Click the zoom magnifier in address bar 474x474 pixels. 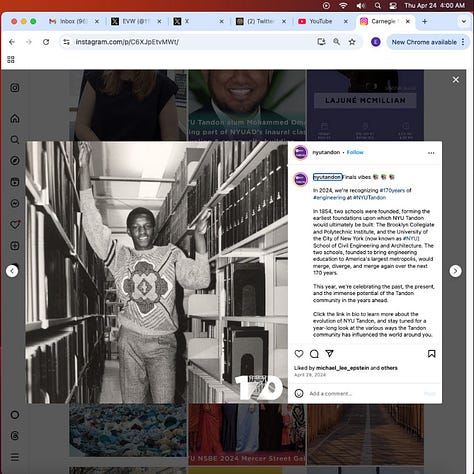pos(337,42)
